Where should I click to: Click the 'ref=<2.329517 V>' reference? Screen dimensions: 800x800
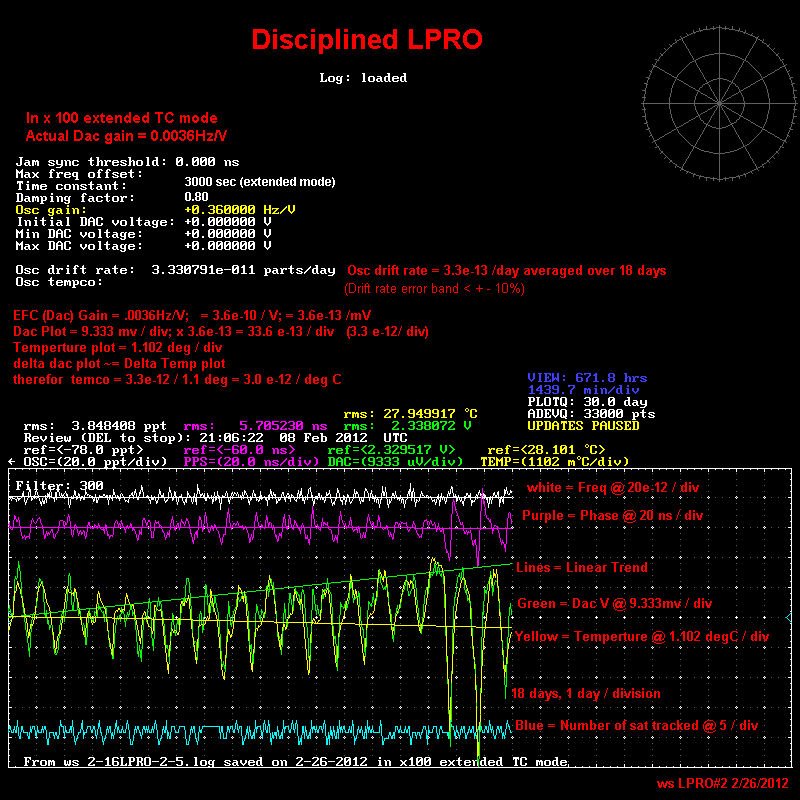pyautogui.click(x=391, y=450)
